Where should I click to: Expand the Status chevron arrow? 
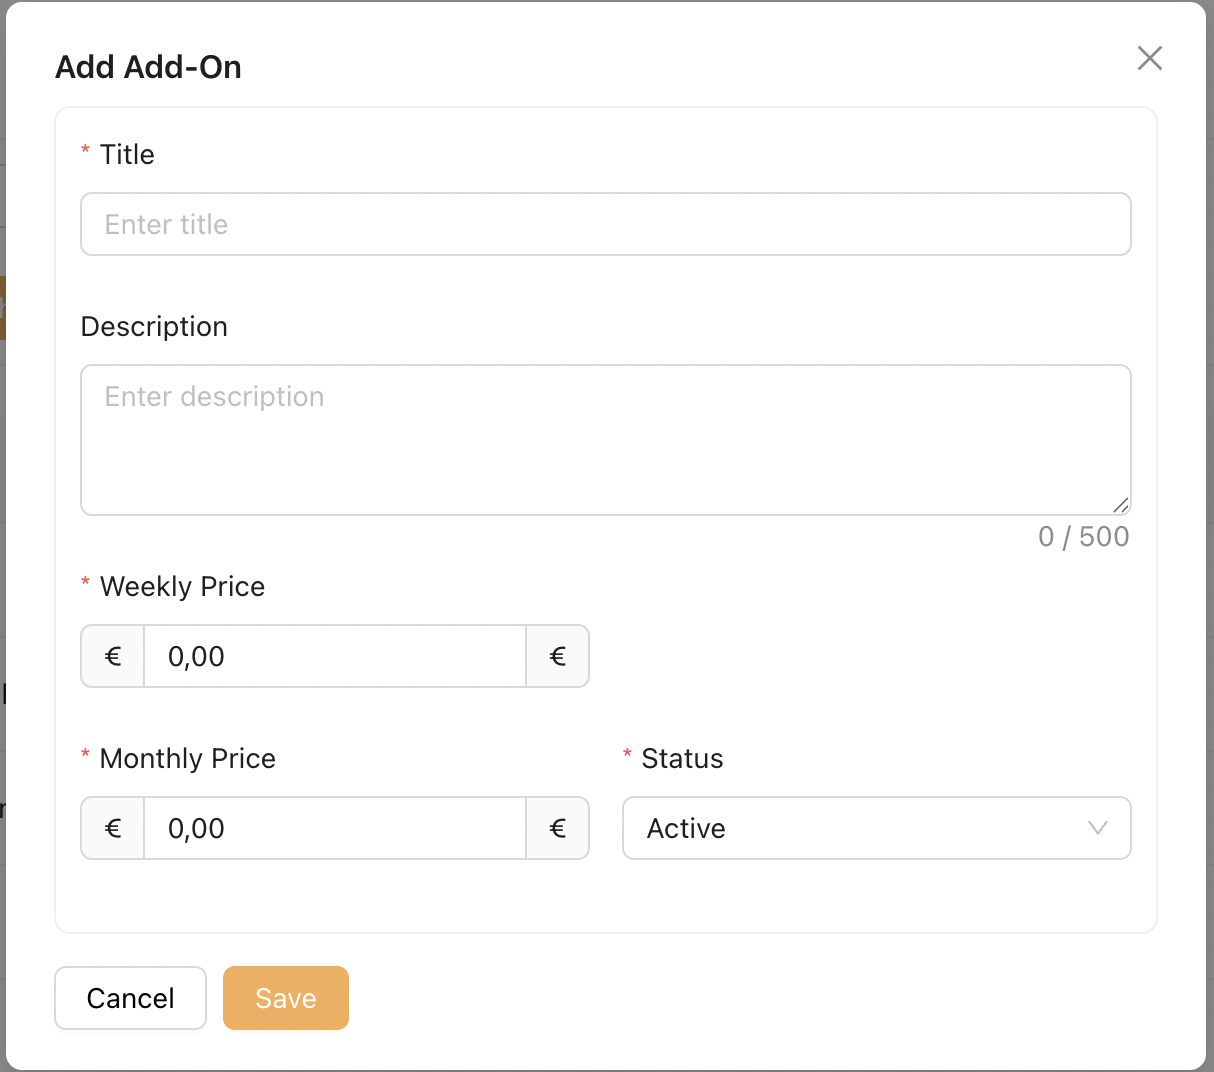(x=1098, y=828)
